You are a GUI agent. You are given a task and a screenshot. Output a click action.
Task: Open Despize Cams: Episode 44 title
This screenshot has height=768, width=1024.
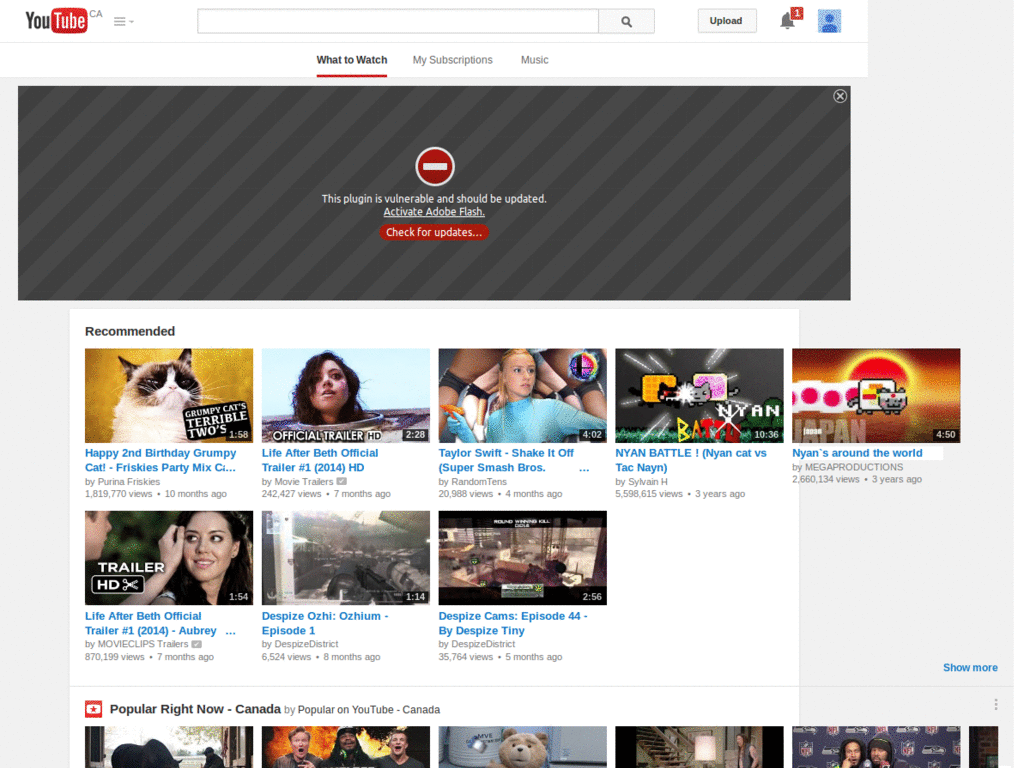[x=513, y=623]
